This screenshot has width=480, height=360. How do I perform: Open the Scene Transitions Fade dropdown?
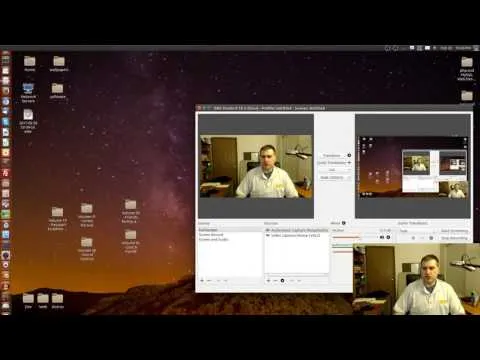[x=418, y=231]
